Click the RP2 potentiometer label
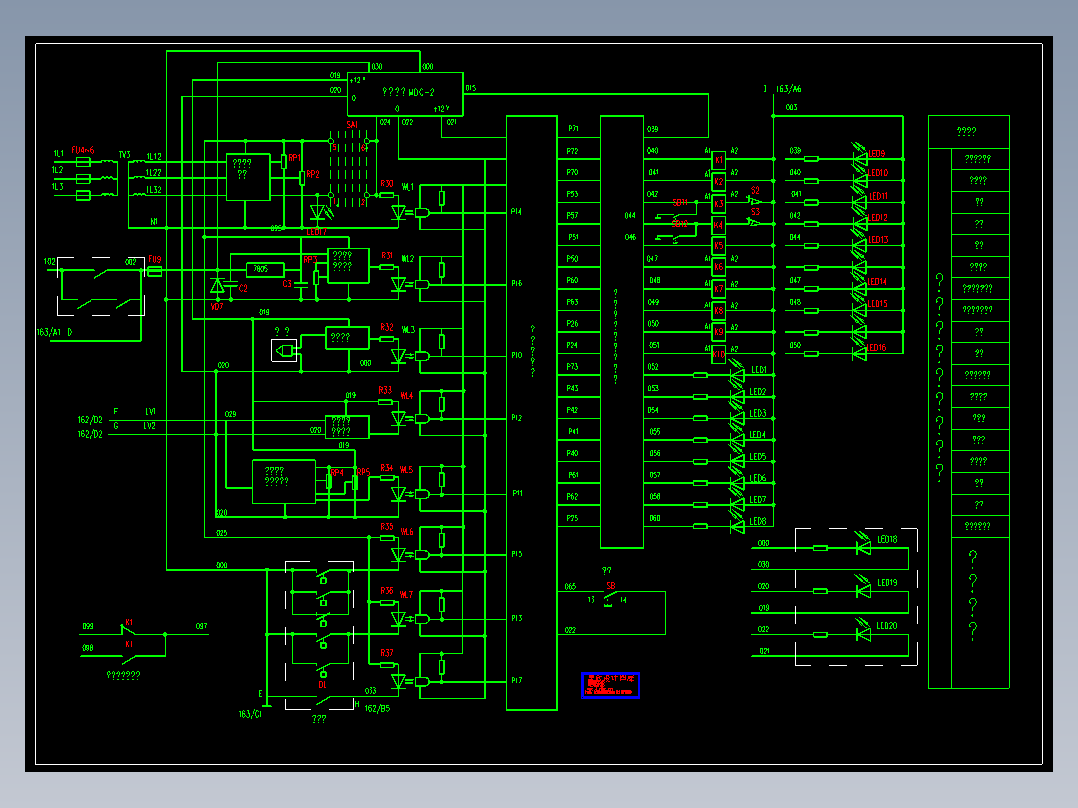Image resolution: width=1078 pixels, height=808 pixels. 313,174
